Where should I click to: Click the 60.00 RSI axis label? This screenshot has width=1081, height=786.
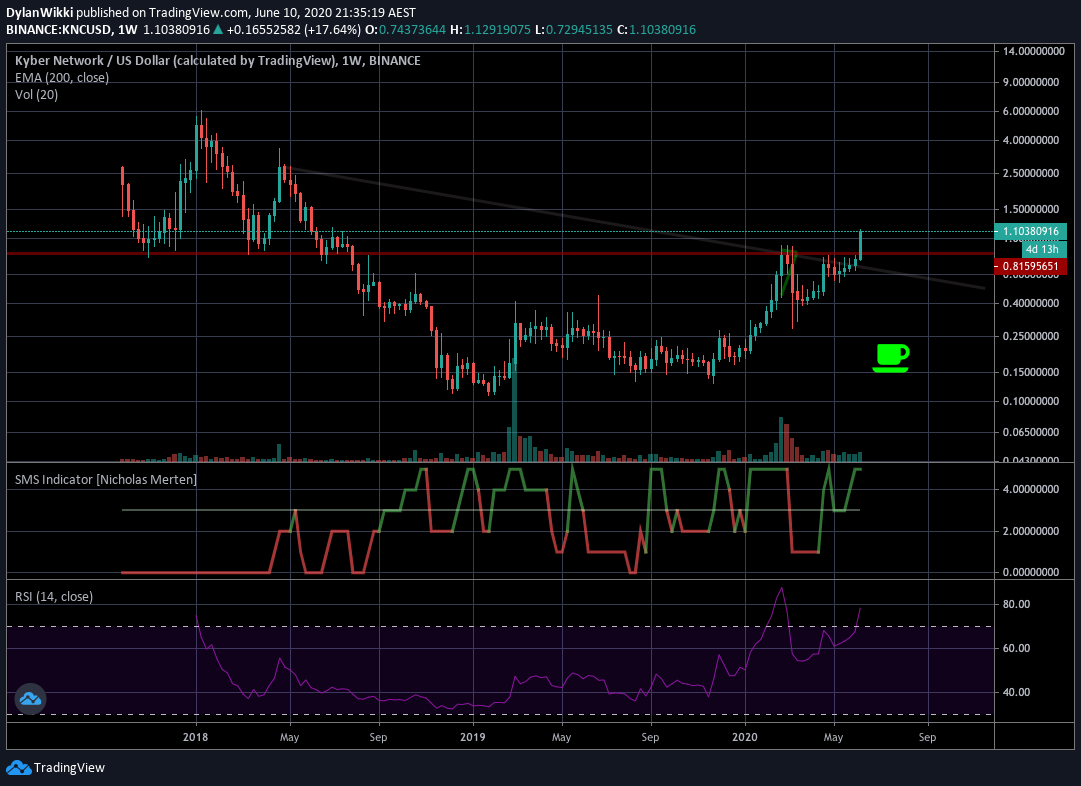1016,648
